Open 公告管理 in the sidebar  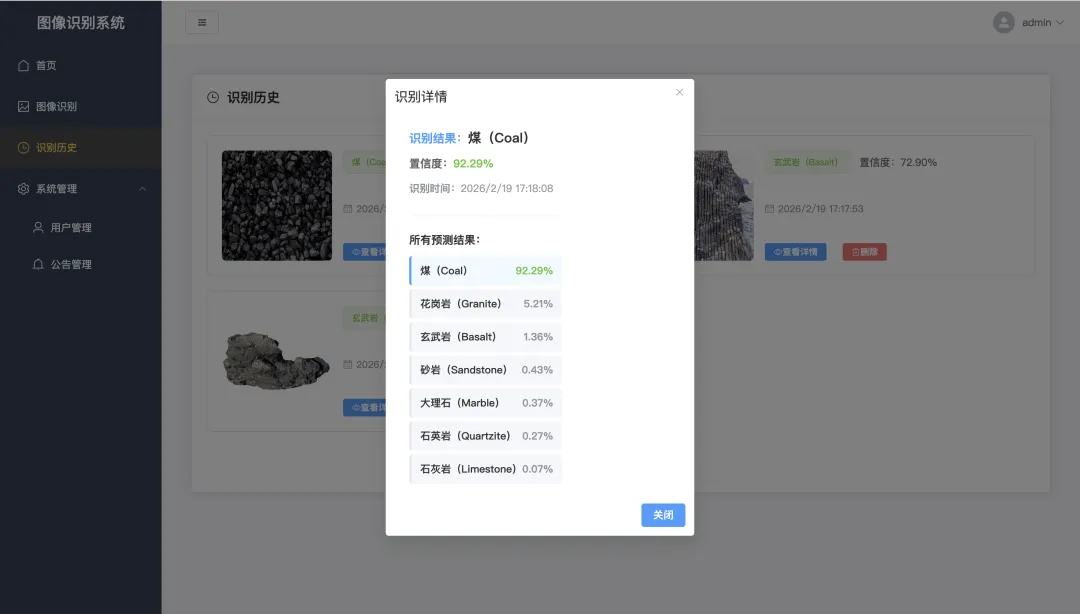click(x=81, y=265)
